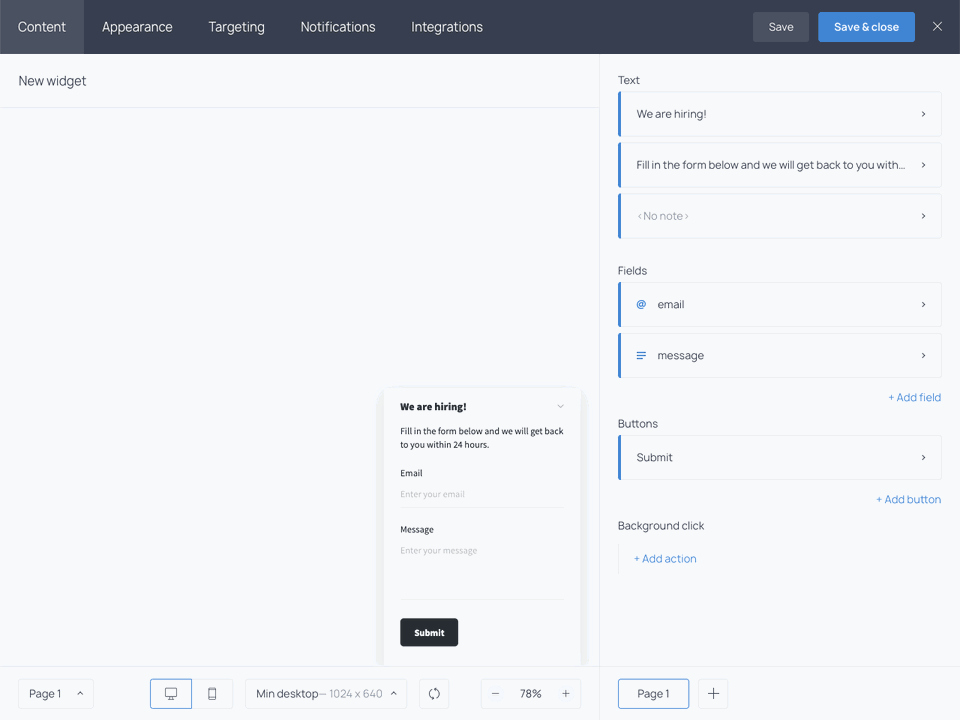The width and height of the screenshot is (960, 720).
Task: Add a new page with the plus icon
Action: tap(712, 693)
